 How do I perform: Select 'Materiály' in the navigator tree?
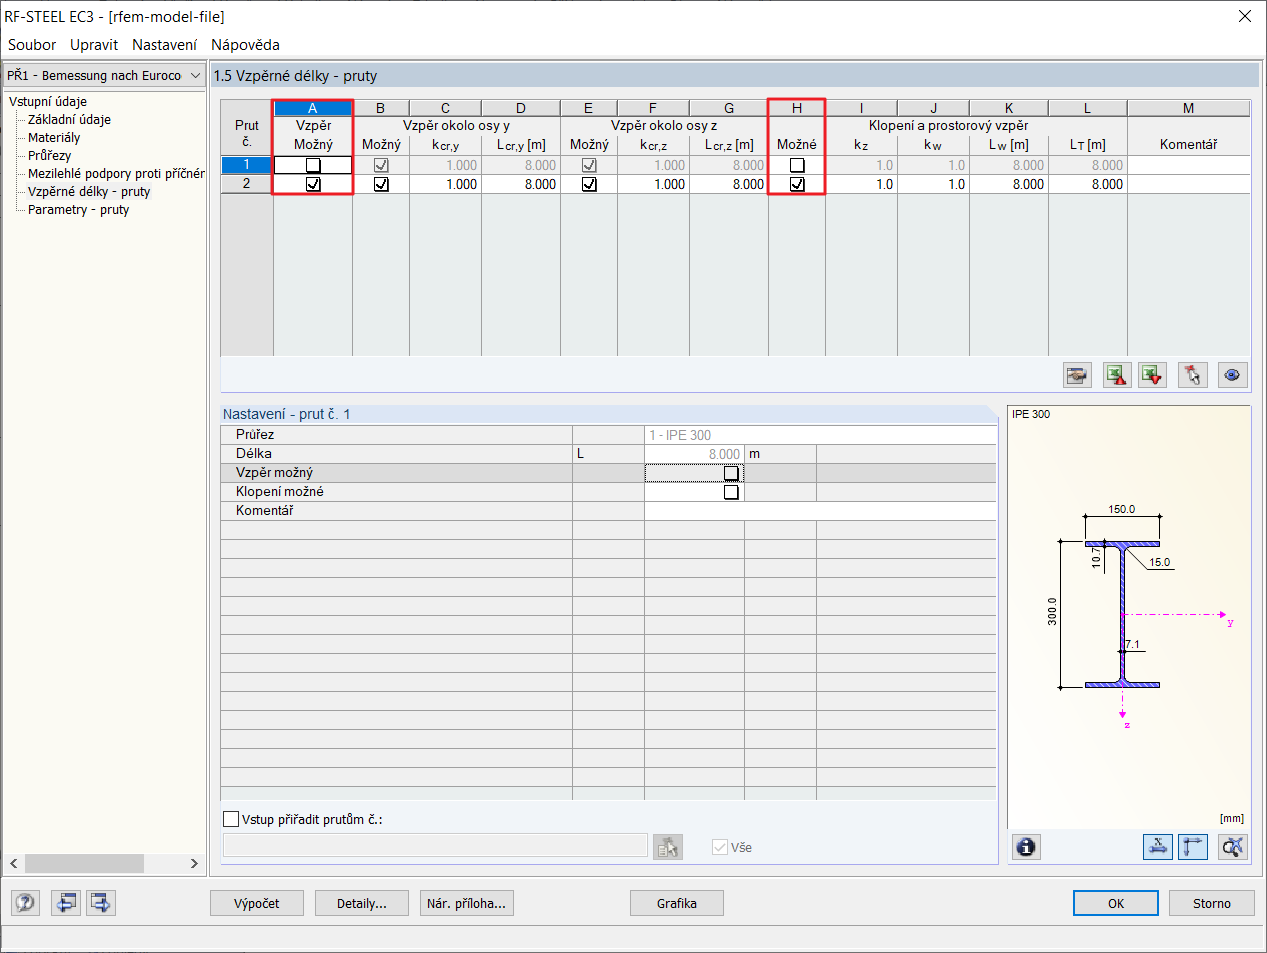pos(54,137)
